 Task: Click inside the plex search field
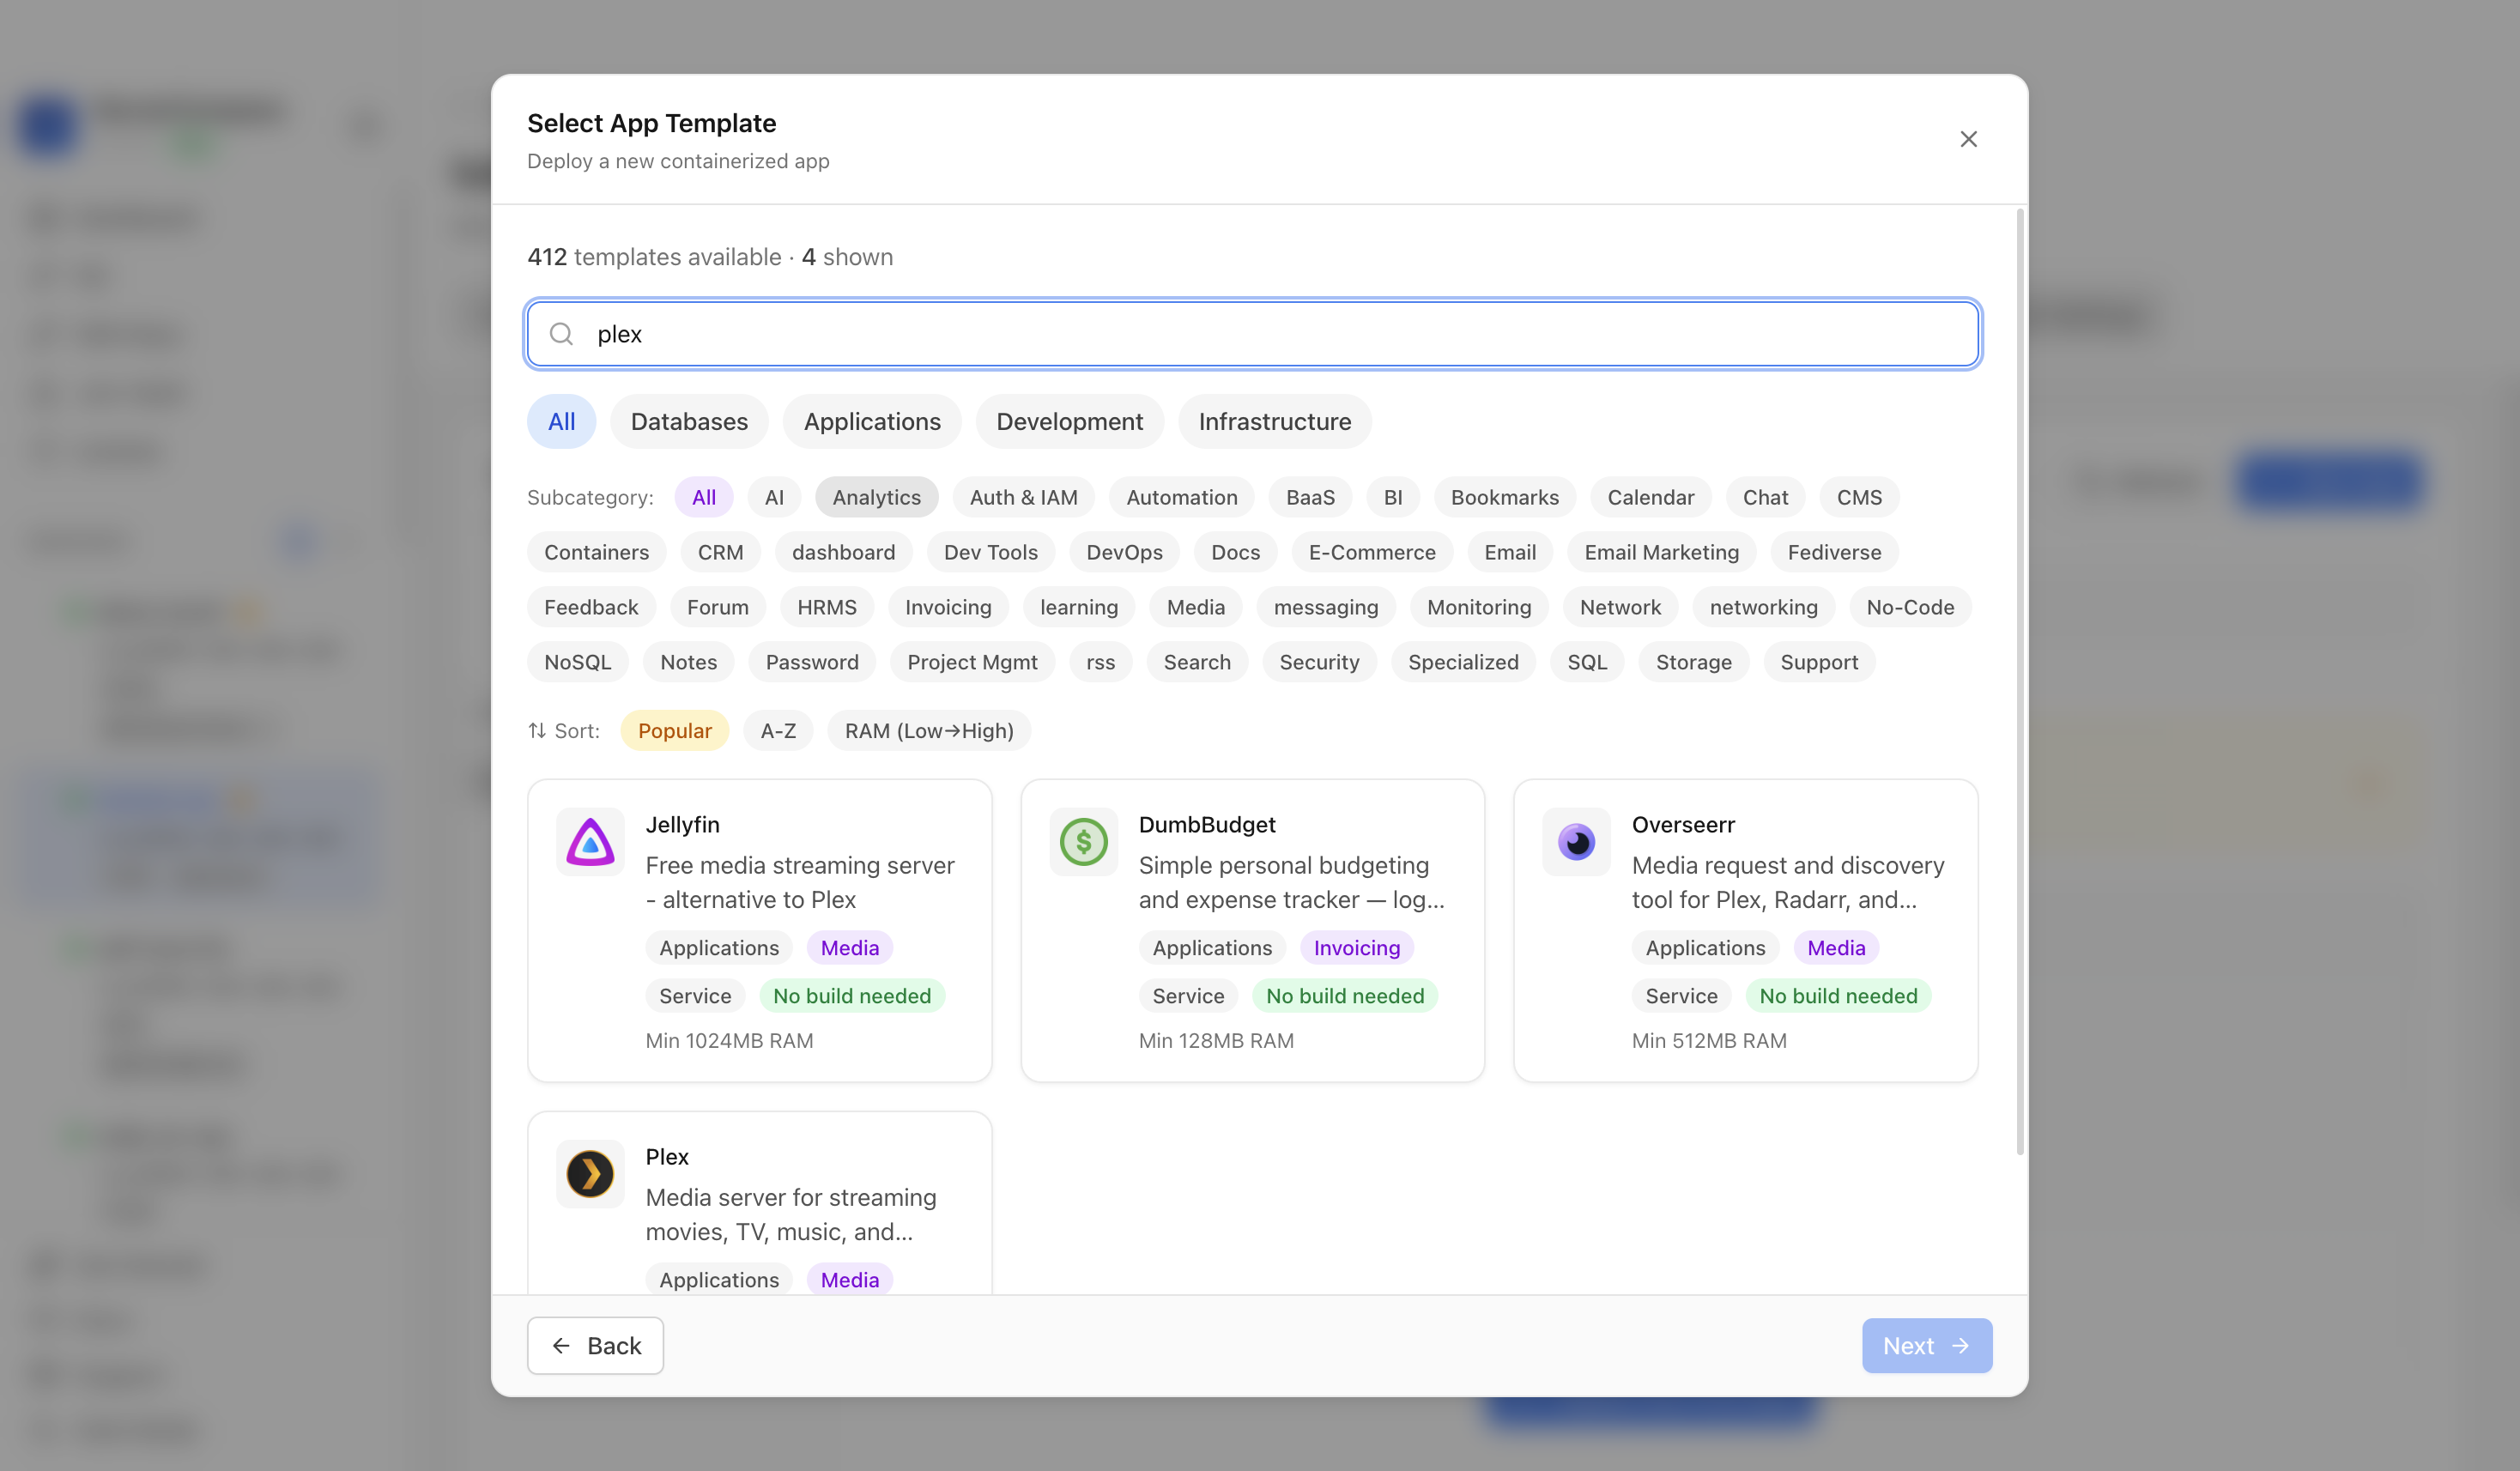click(1252, 334)
